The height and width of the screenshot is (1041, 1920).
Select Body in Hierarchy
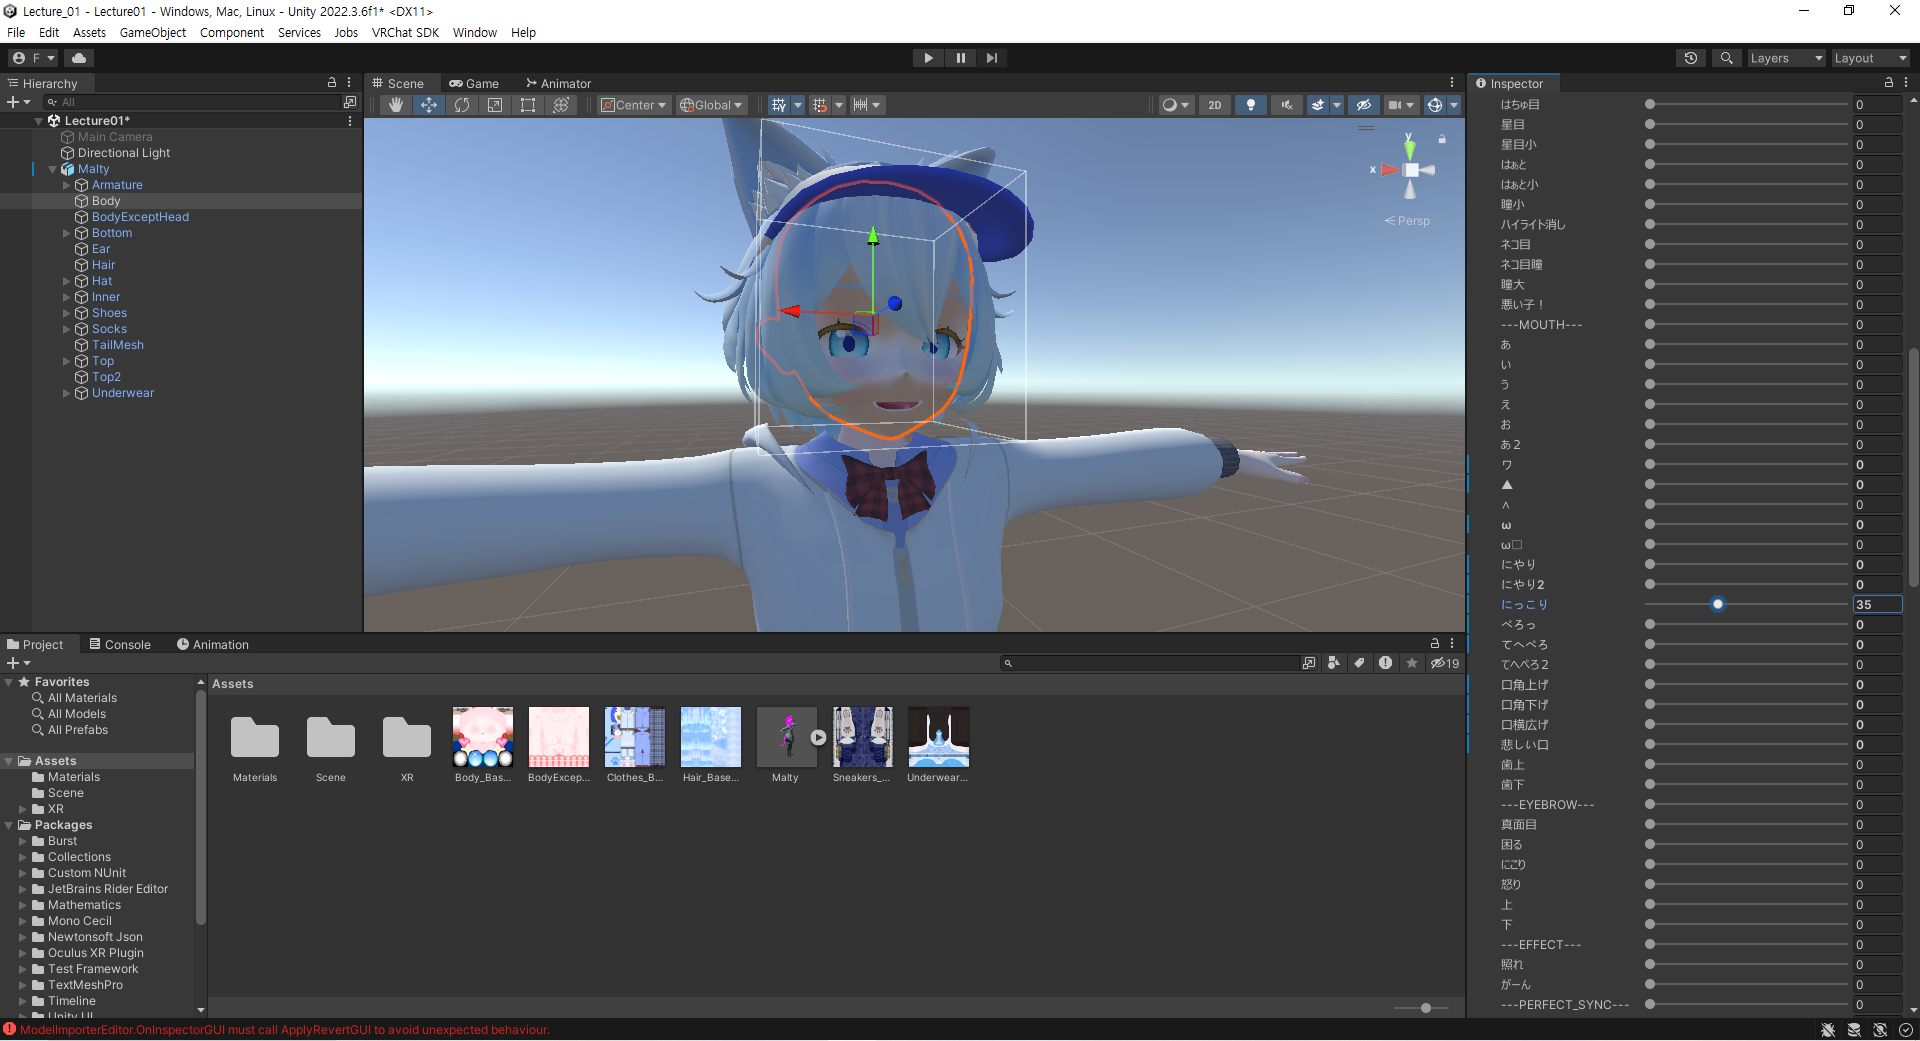(106, 201)
